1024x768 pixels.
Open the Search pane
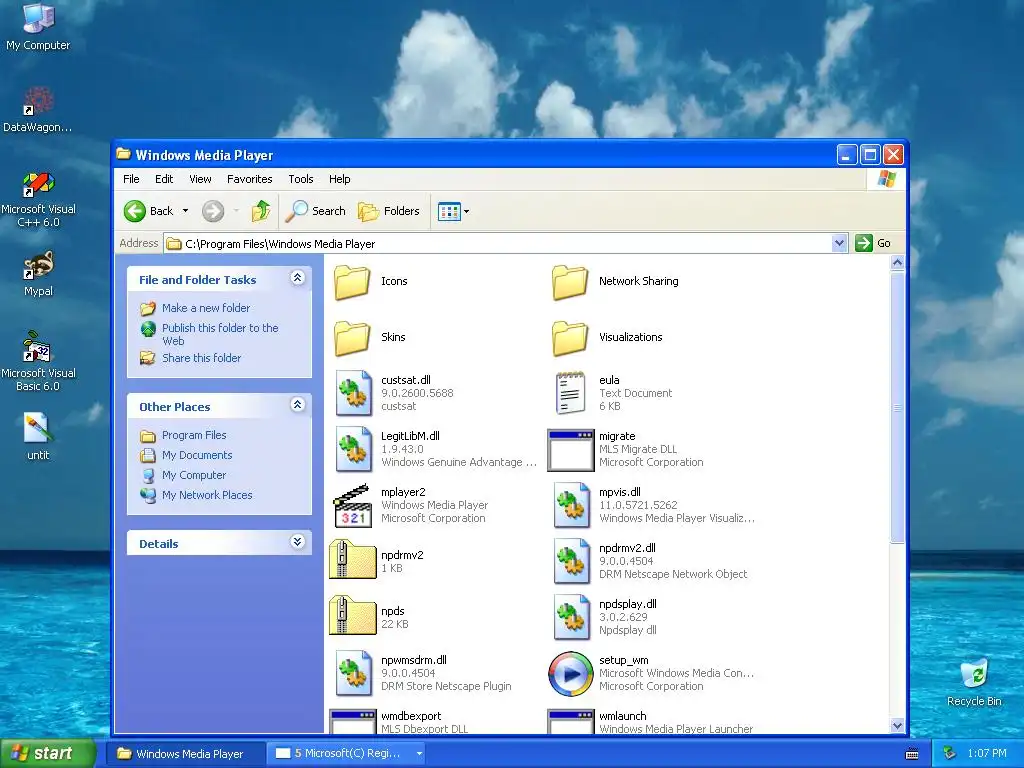coord(315,211)
